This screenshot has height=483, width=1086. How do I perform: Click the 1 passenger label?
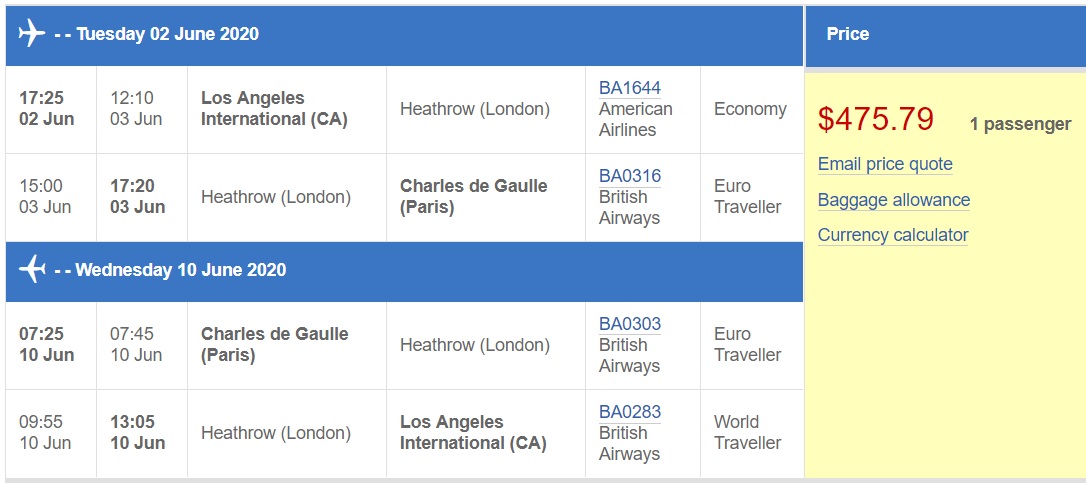tap(1020, 124)
